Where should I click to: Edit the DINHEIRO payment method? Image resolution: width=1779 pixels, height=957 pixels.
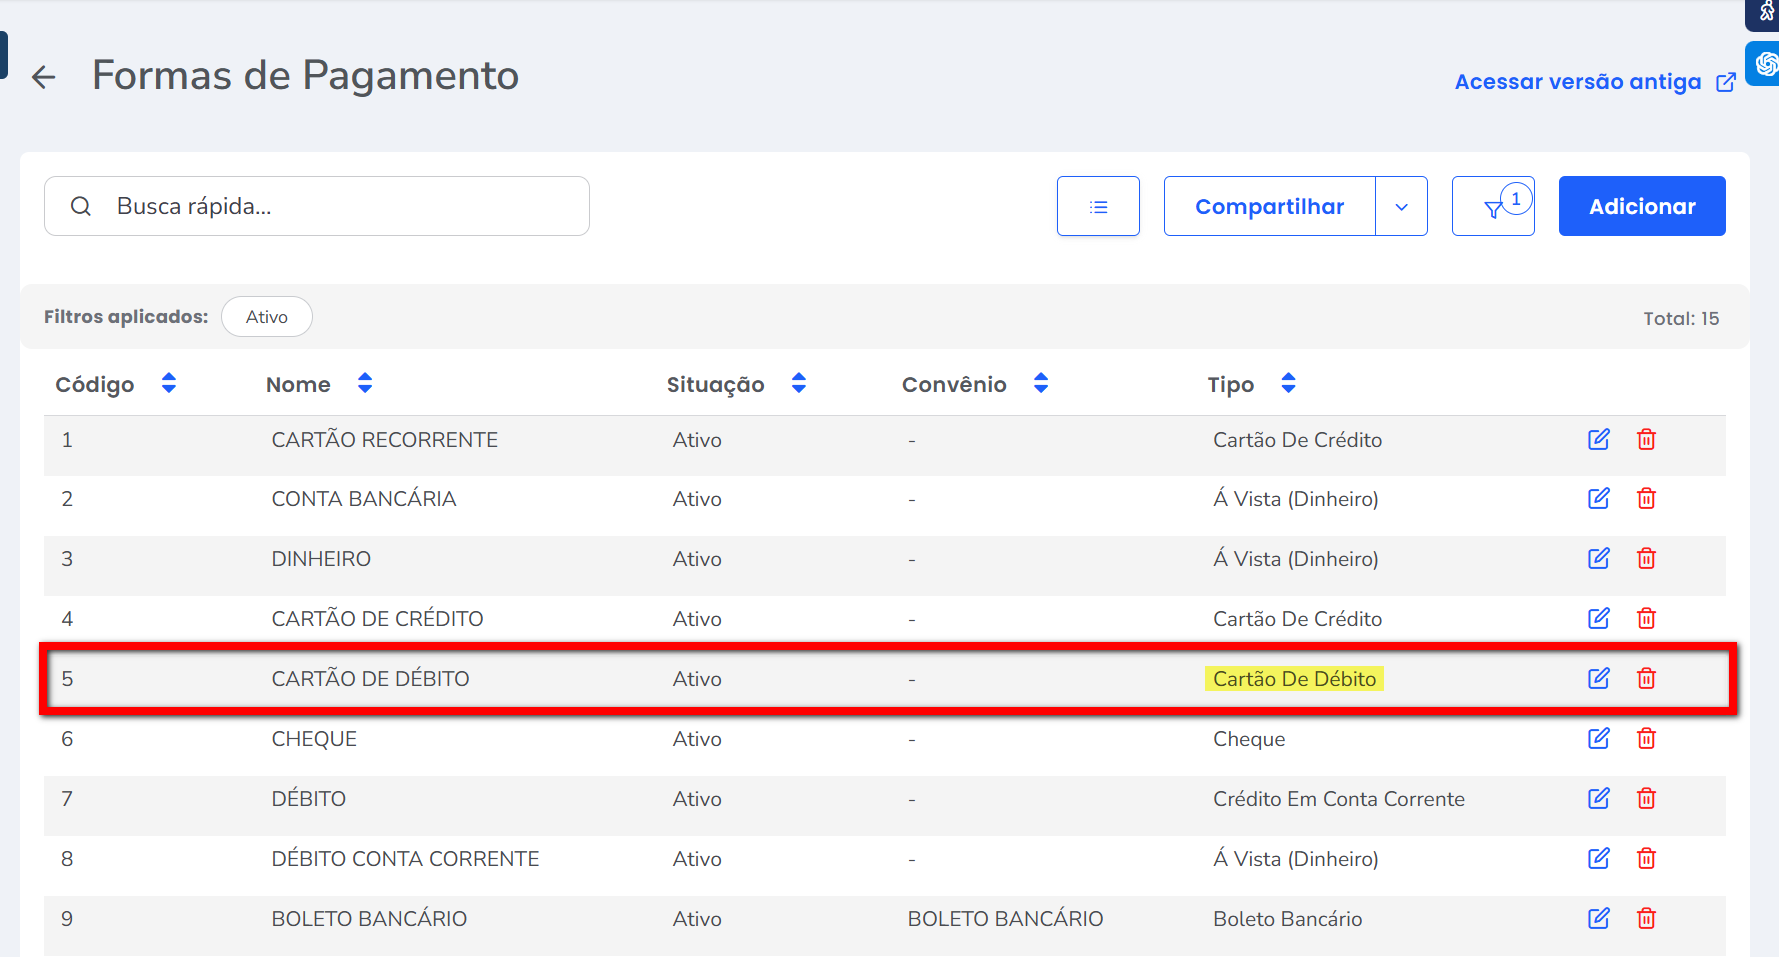click(x=1598, y=558)
